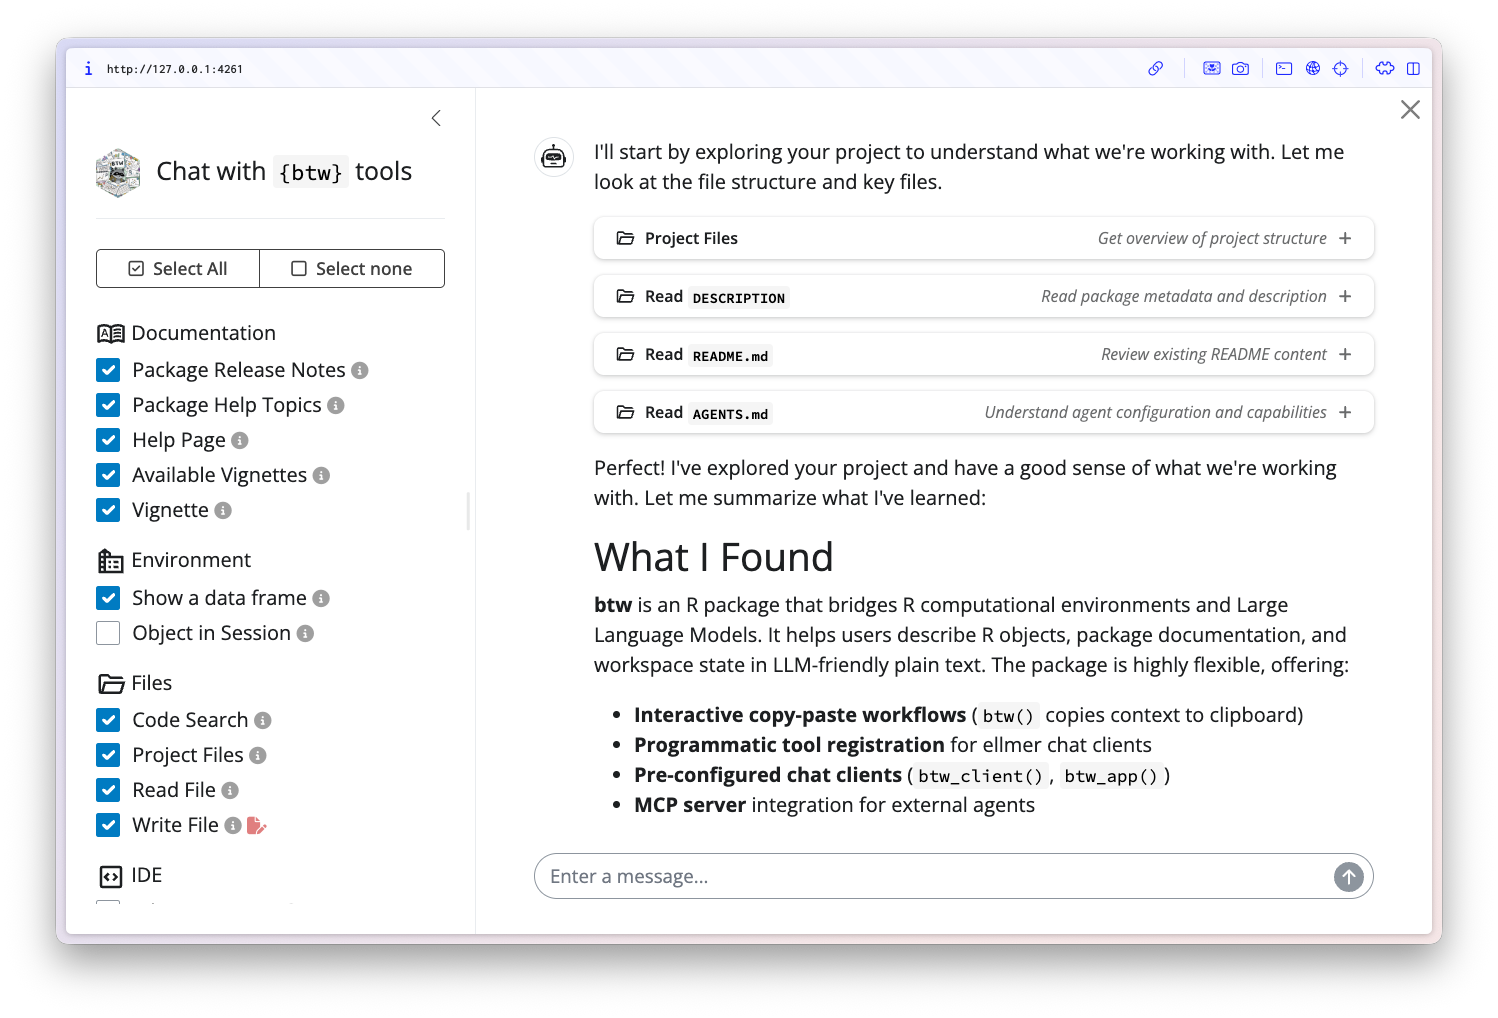Open the terminal icon in the toolbar
Image resolution: width=1498 pixels, height=1018 pixels.
[1284, 69]
